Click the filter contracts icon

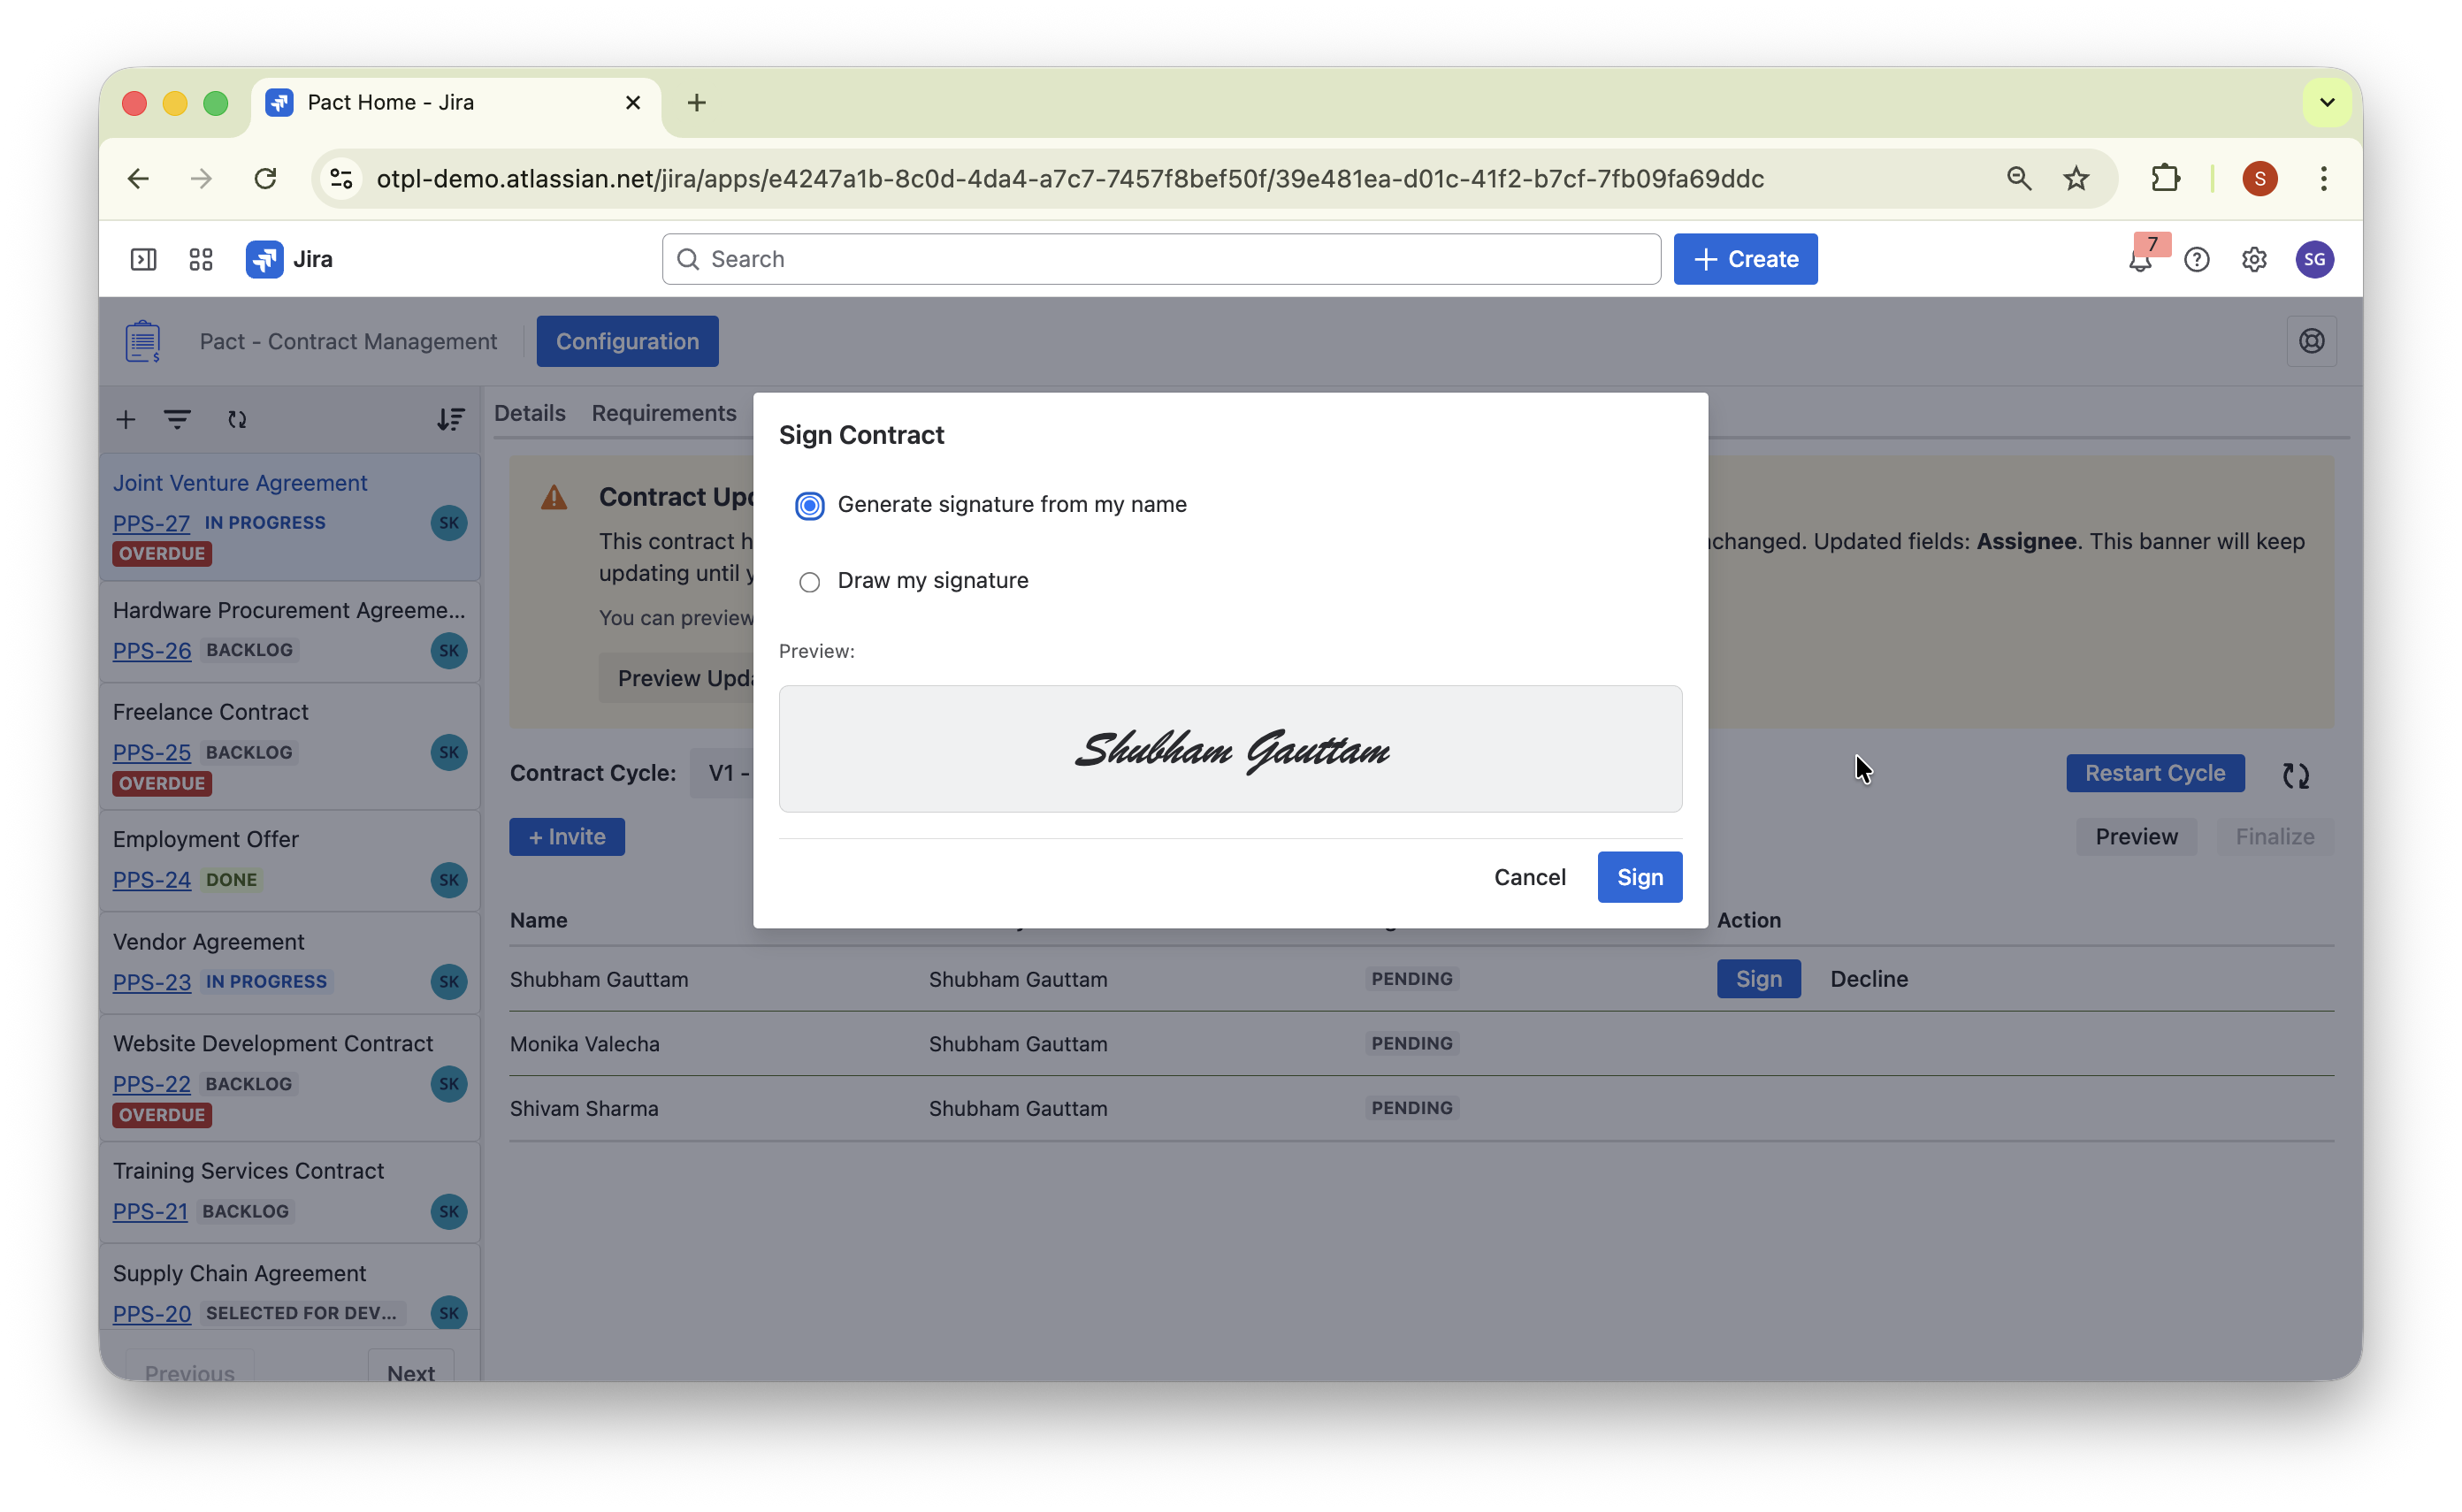click(177, 420)
